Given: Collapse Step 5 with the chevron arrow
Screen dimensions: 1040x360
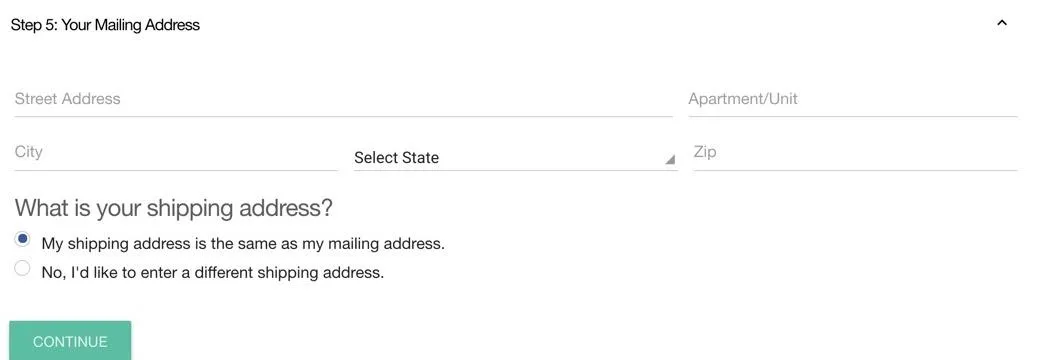Looking at the screenshot, I should click(x=1002, y=23).
